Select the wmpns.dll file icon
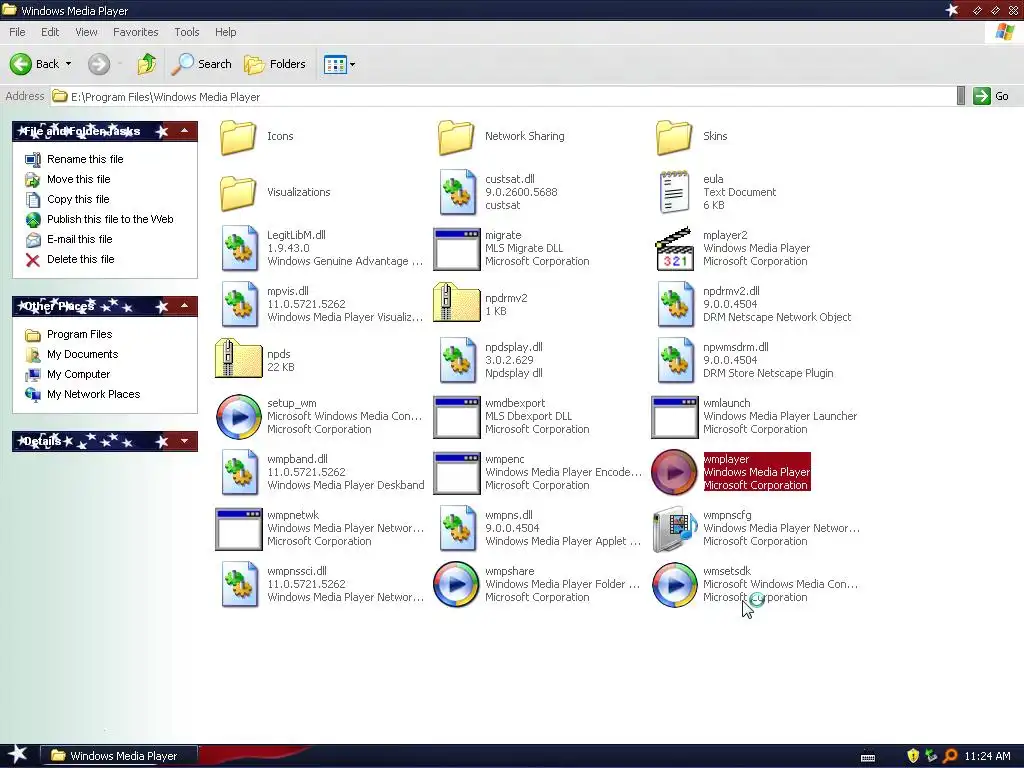Viewport: 1024px width, 768px height. [x=456, y=528]
